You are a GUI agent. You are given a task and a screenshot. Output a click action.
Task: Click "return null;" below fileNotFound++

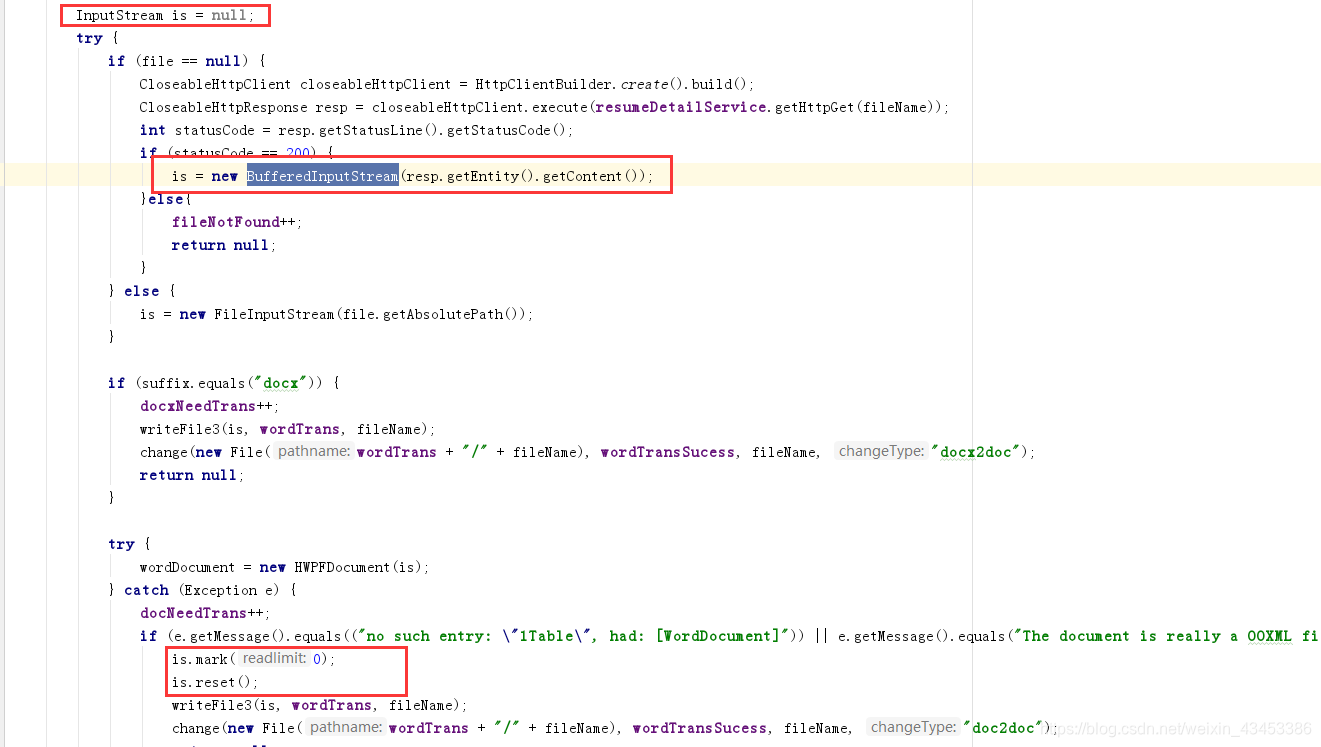[224, 245]
